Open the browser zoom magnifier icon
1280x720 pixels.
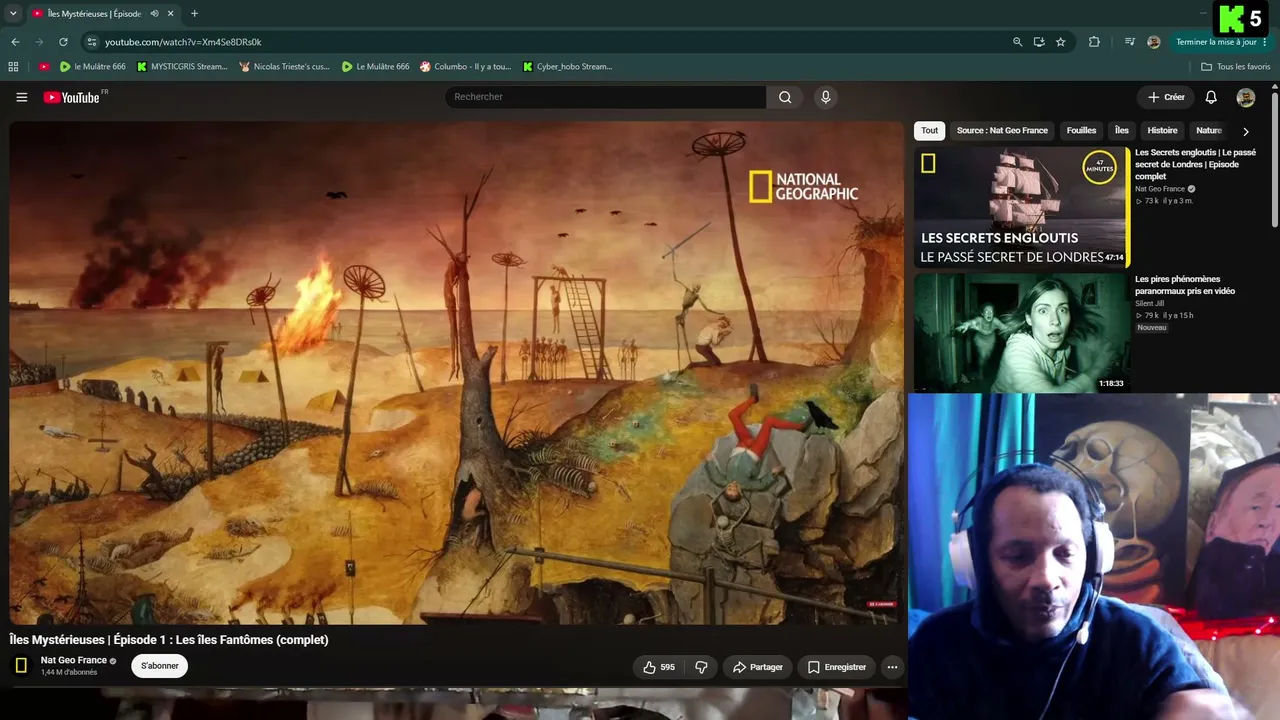coord(1017,42)
